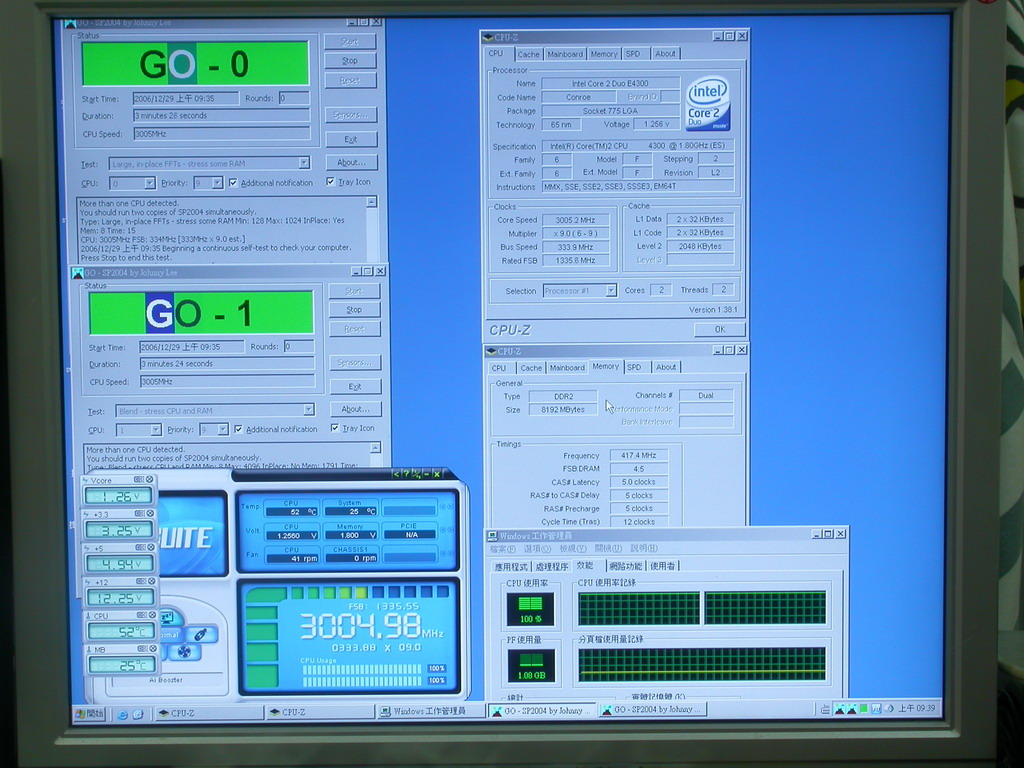1024x768 pixels.
Task: Click the taskbar clock showing 09:39
Action: tap(917, 708)
